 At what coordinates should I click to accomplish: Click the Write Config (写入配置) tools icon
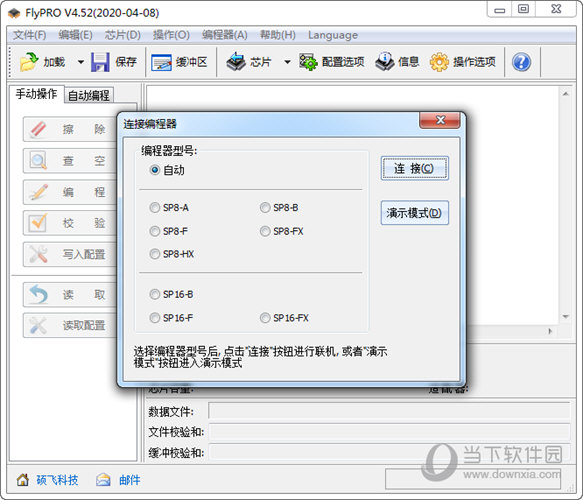tap(38, 254)
